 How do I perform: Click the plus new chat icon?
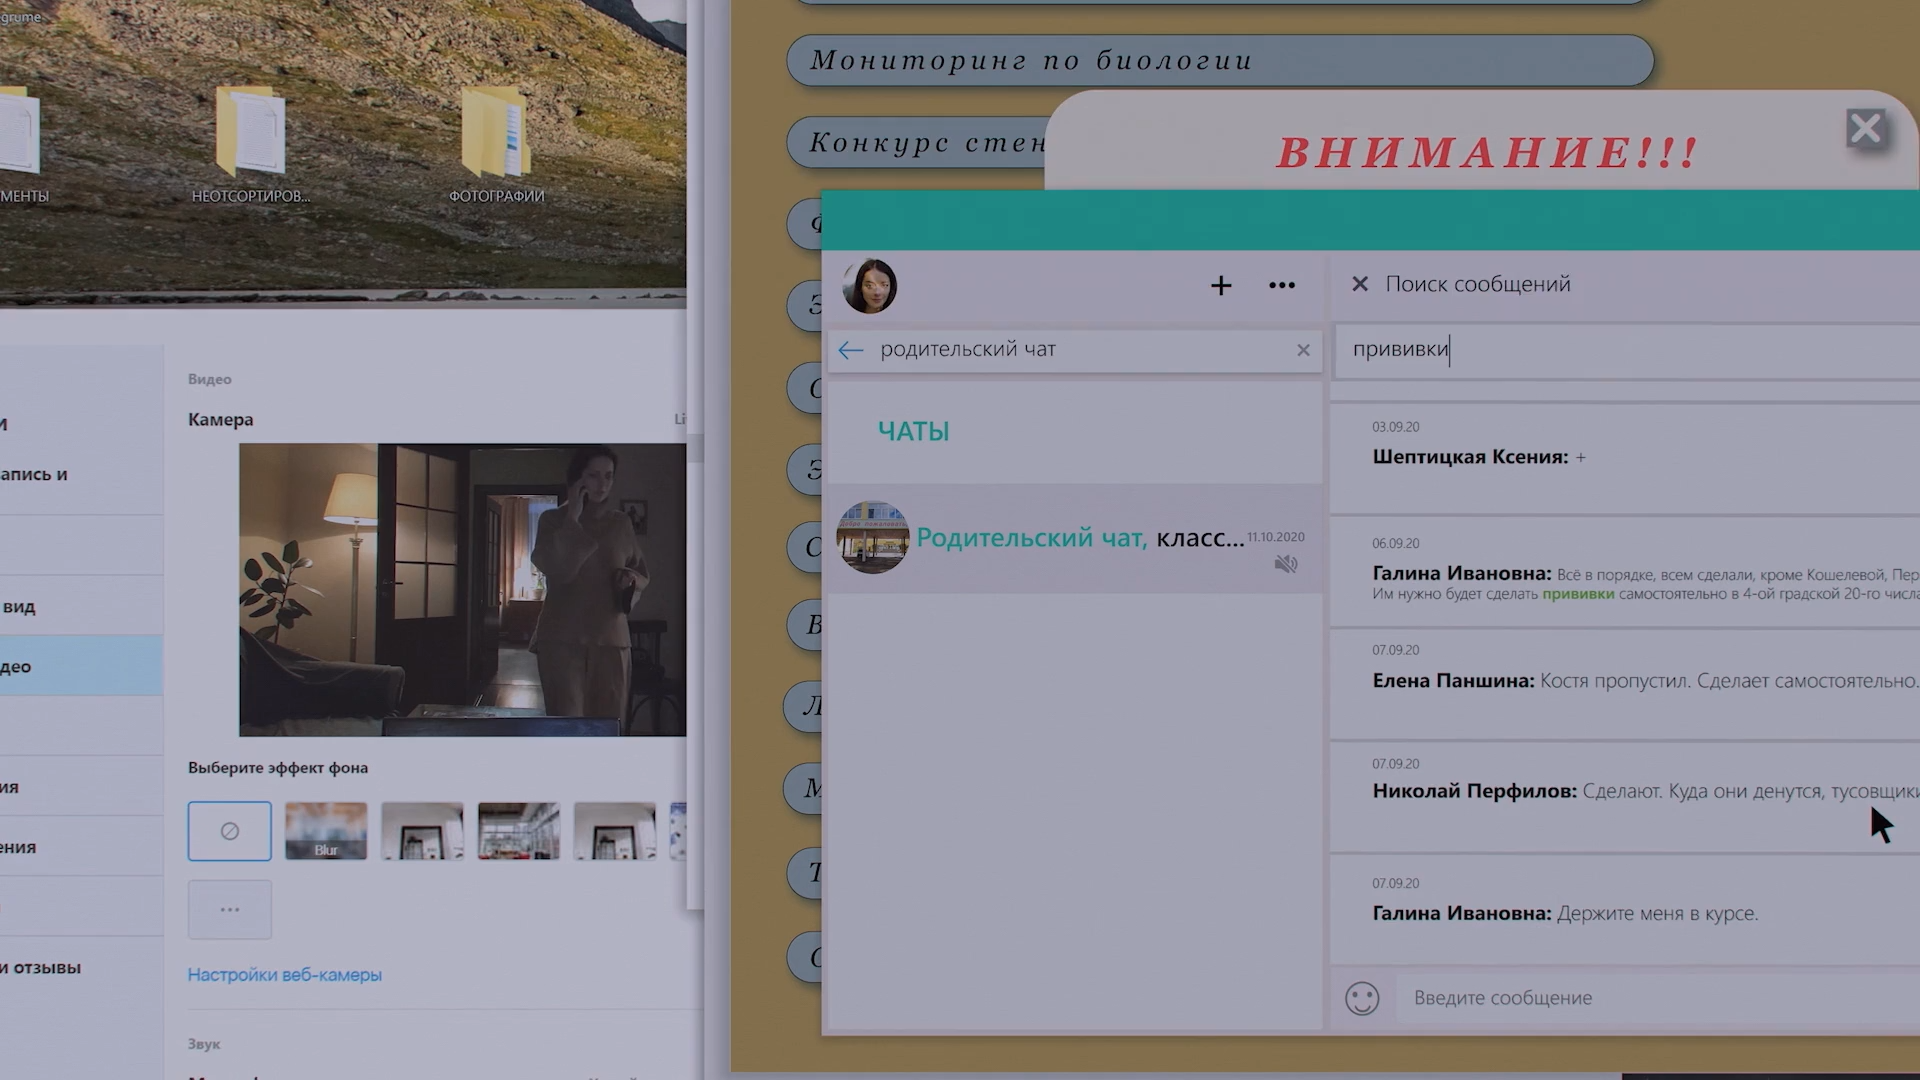[x=1221, y=286]
